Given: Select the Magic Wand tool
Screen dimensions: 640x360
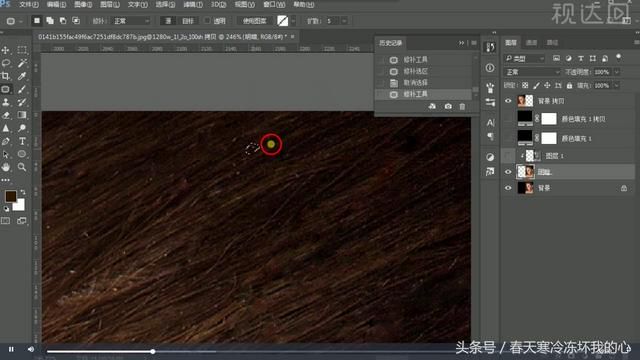Looking at the screenshot, I should [x=22, y=63].
